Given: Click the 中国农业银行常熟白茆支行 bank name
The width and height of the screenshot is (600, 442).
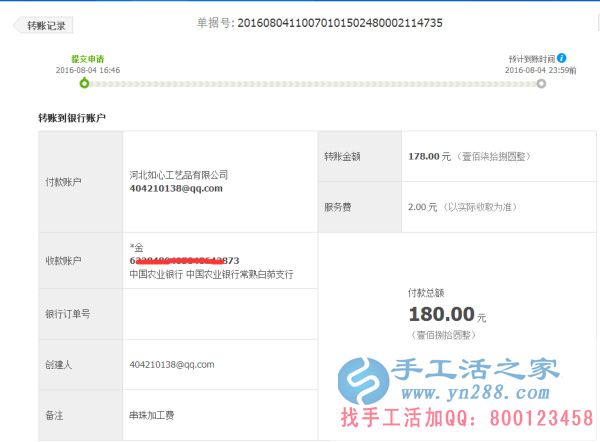Looking at the screenshot, I should click(211, 274).
